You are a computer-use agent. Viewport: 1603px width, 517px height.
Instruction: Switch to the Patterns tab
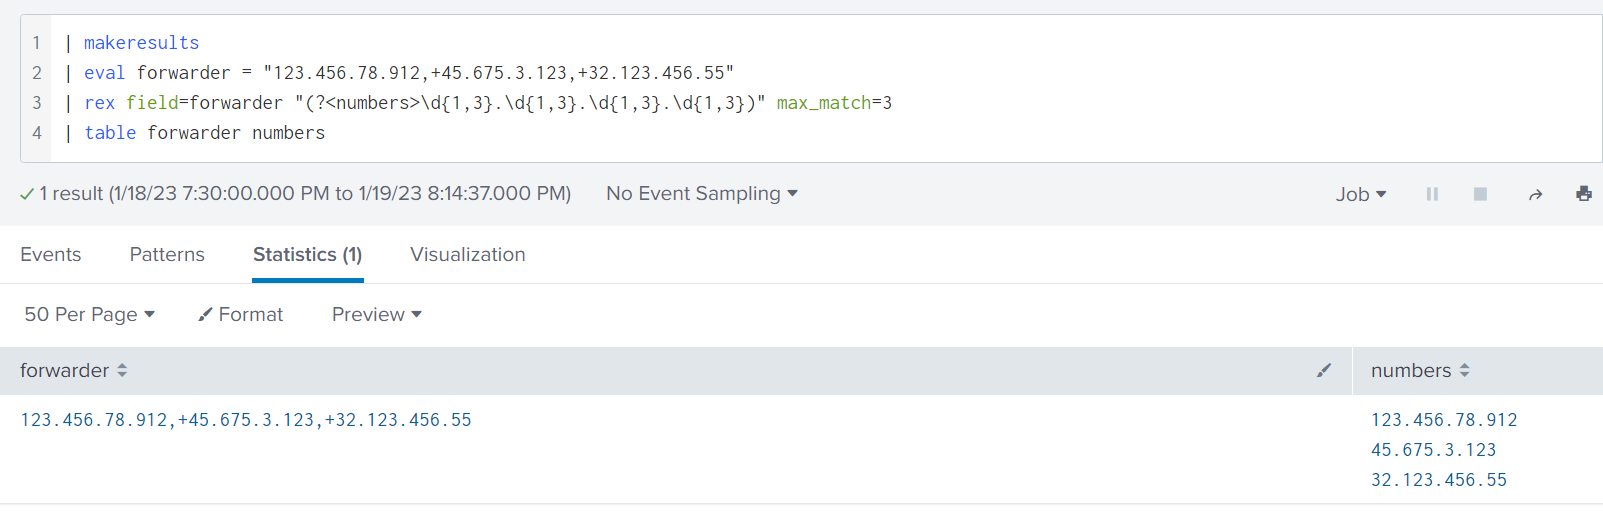[167, 255]
